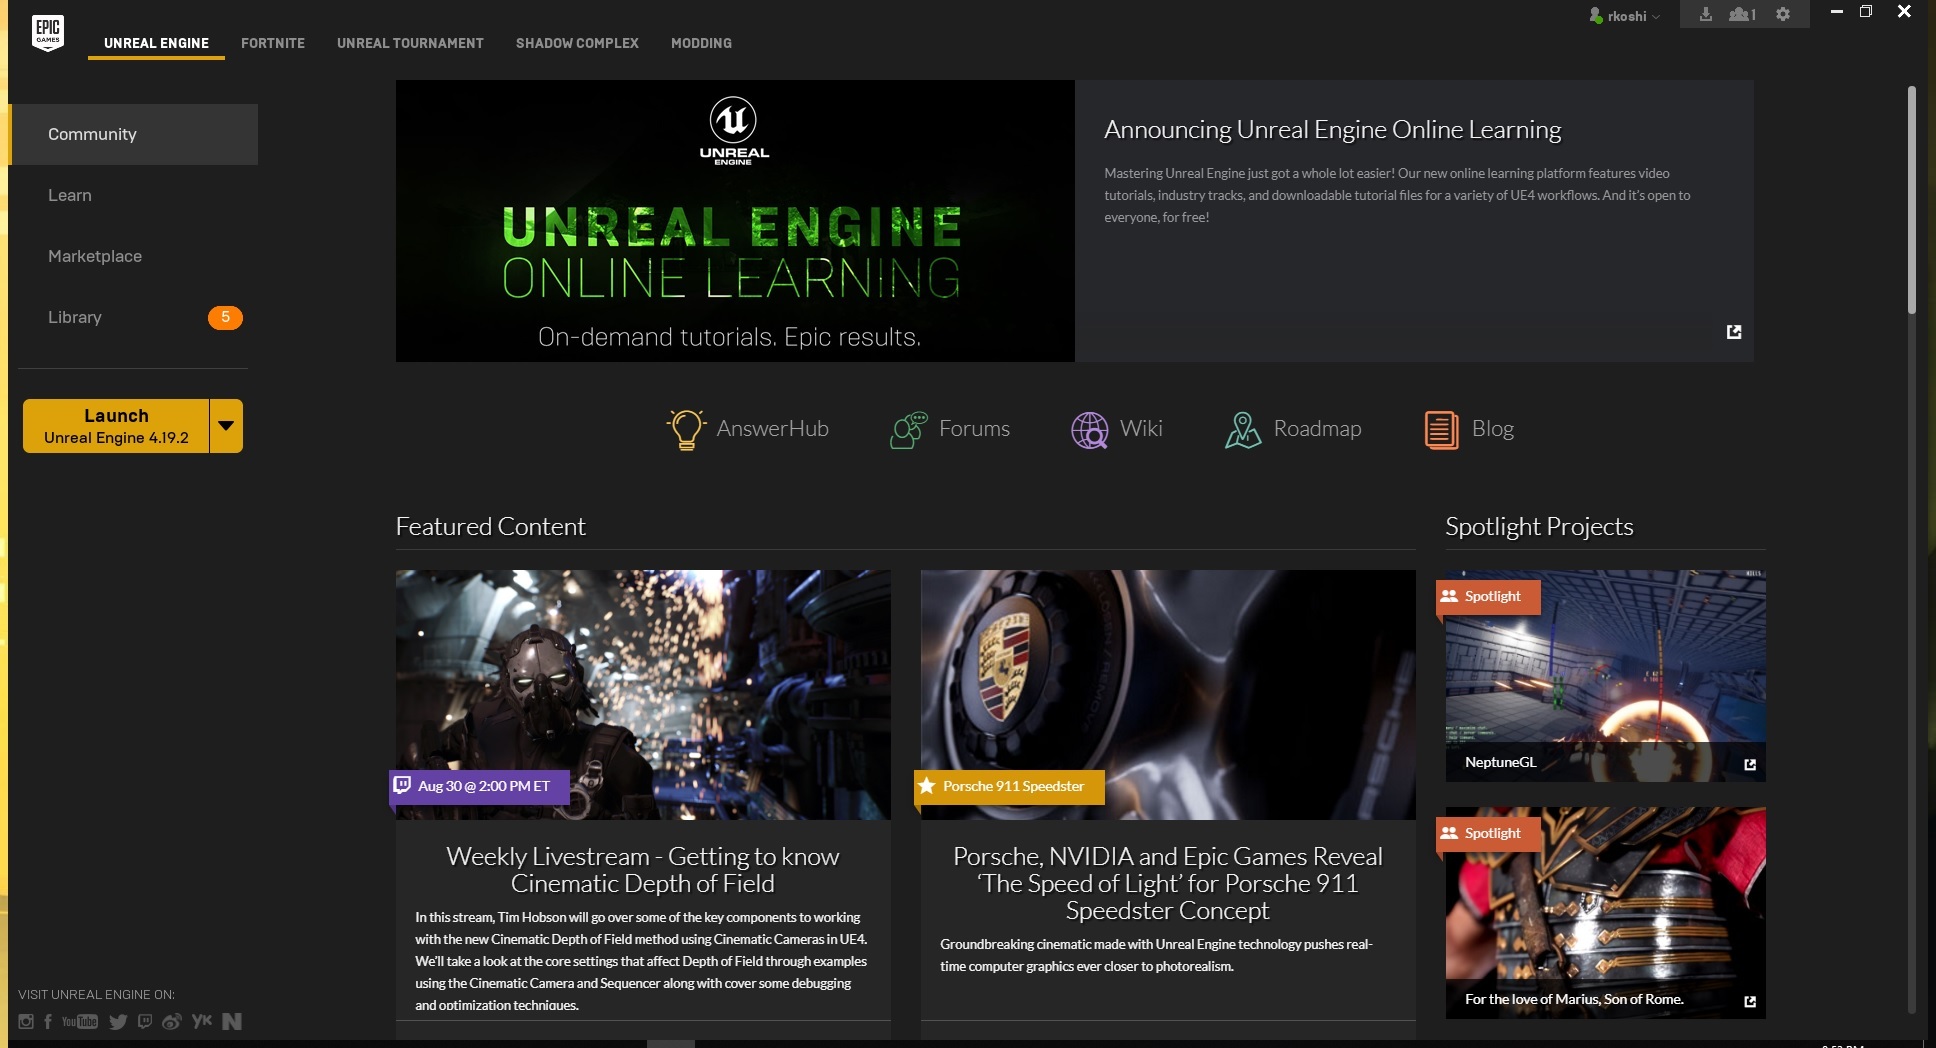Open the Unreal Engine YouTube icon
Image resolution: width=1936 pixels, height=1048 pixels.
(80, 1021)
